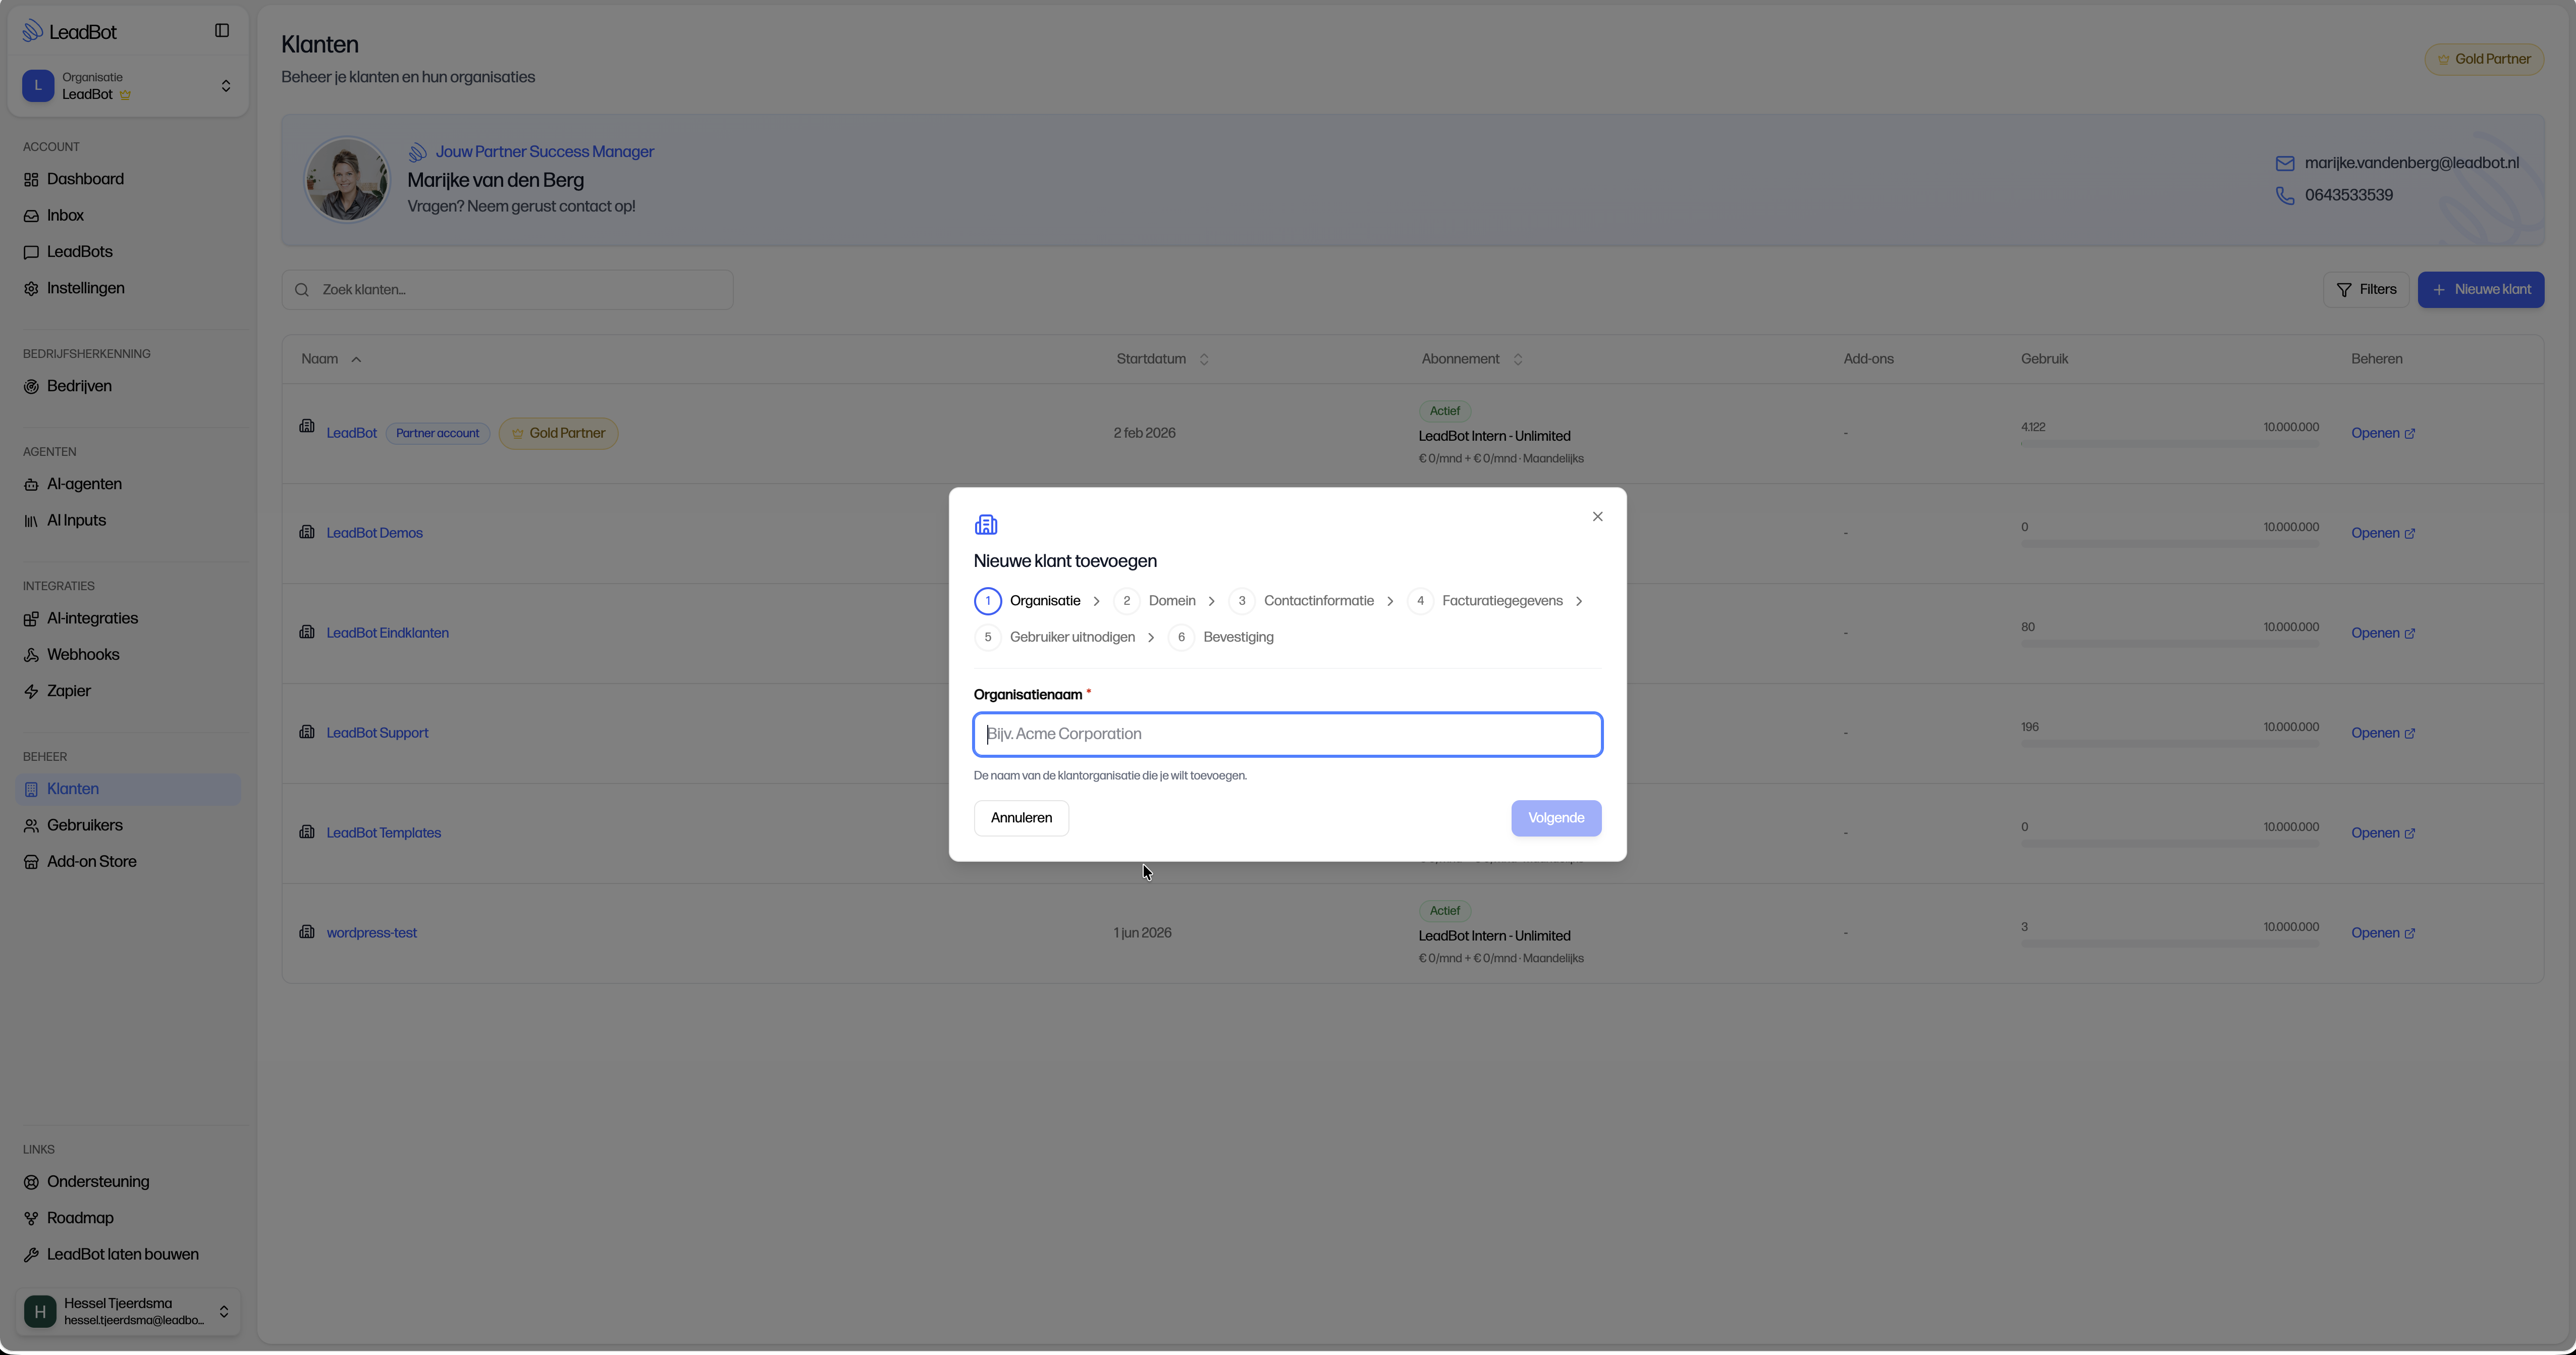Click the Actief status badge in the wordpress-test row
The height and width of the screenshot is (1355, 2576).
1445,911
